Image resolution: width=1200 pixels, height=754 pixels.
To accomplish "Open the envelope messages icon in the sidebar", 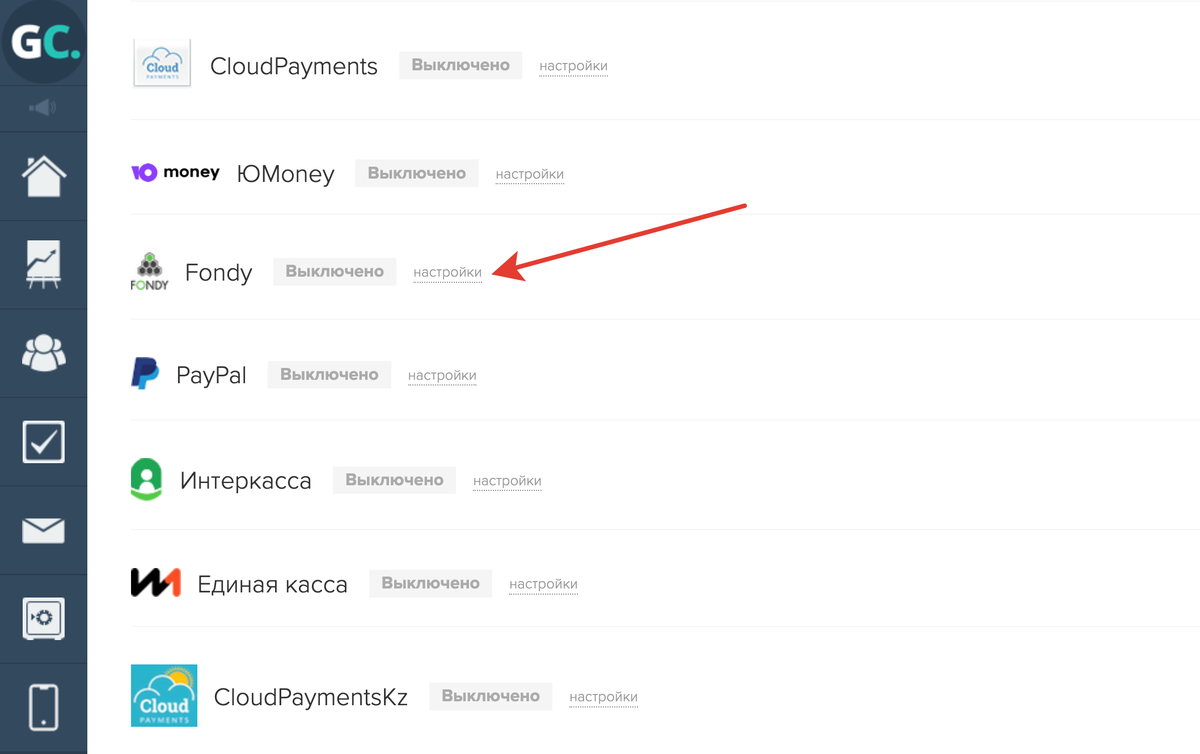I will point(44,530).
